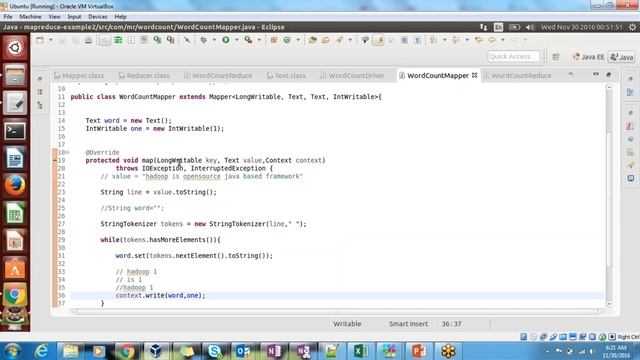Toggle Show Whitespace Characters toolbar button
The width and height of the screenshot is (640, 360).
point(417,40)
